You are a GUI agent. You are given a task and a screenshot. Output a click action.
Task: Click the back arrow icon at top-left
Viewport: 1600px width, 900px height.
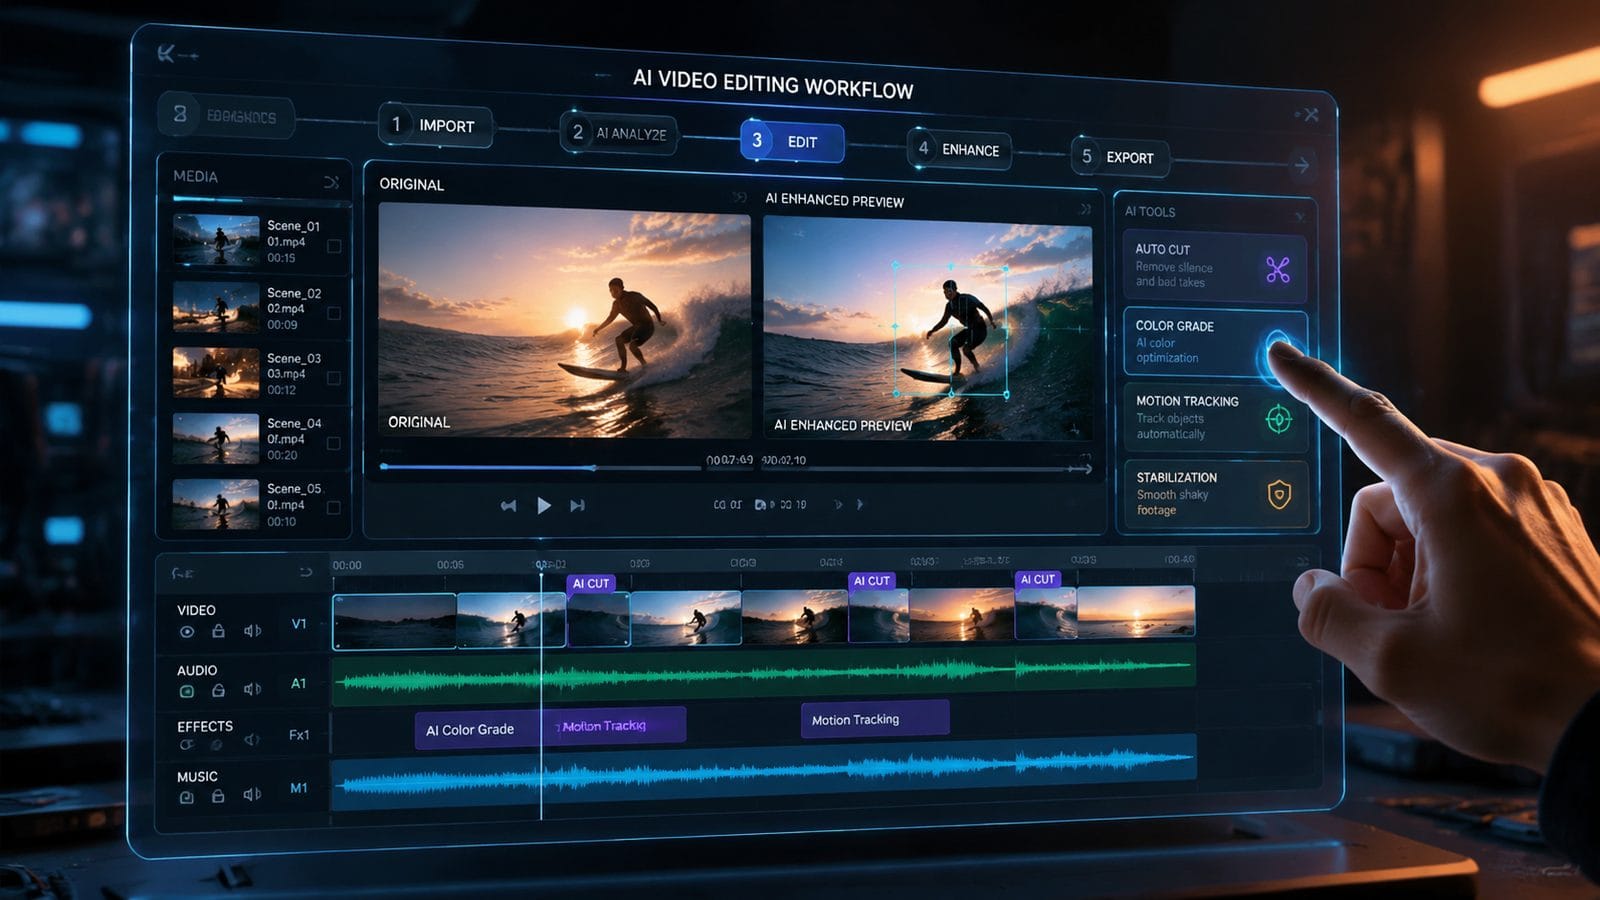pos(177,54)
